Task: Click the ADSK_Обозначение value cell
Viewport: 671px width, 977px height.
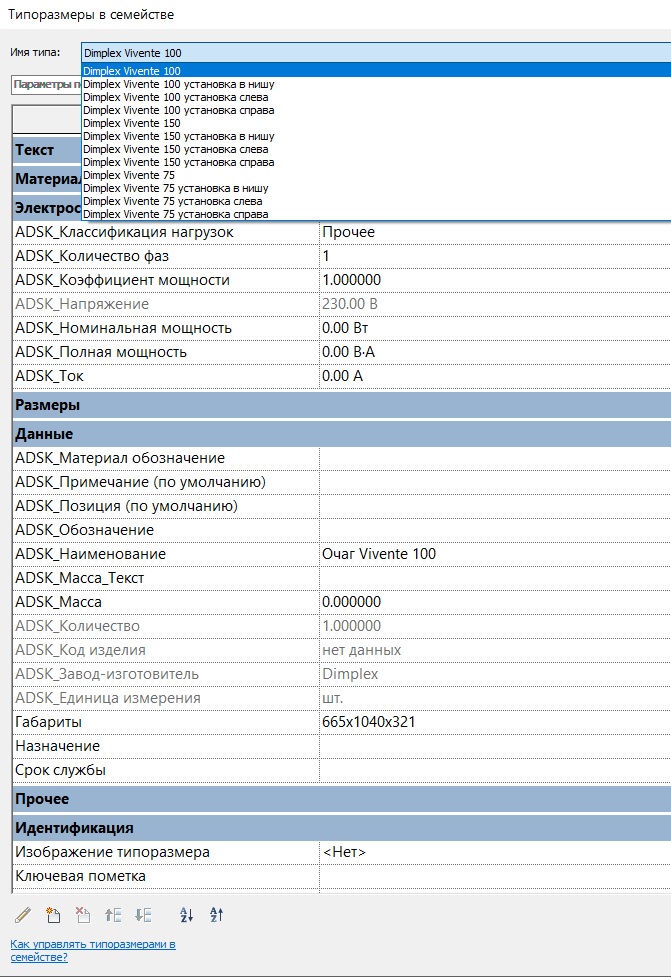Action: click(495, 530)
